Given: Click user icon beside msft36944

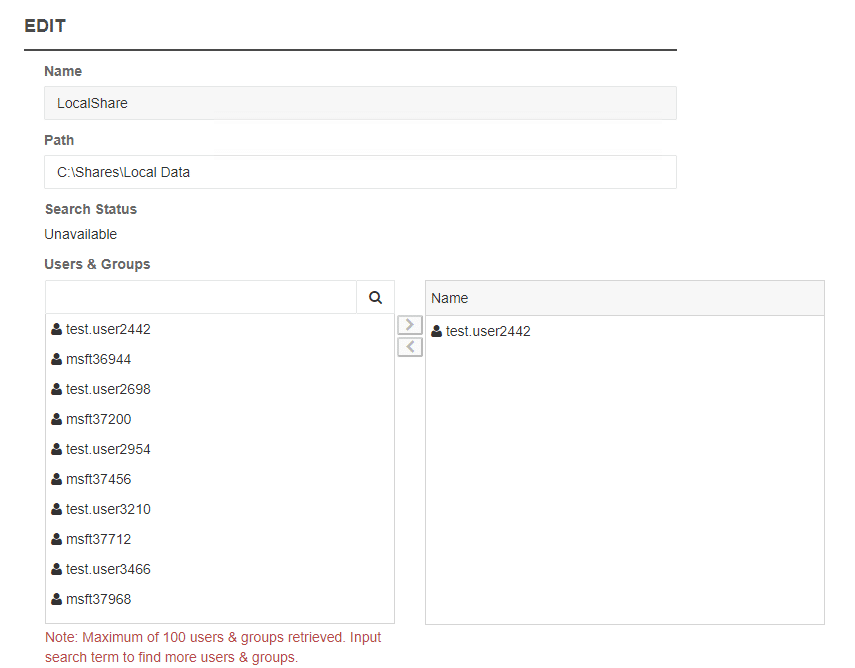Looking at the screenshot, I should pos(57,359).
